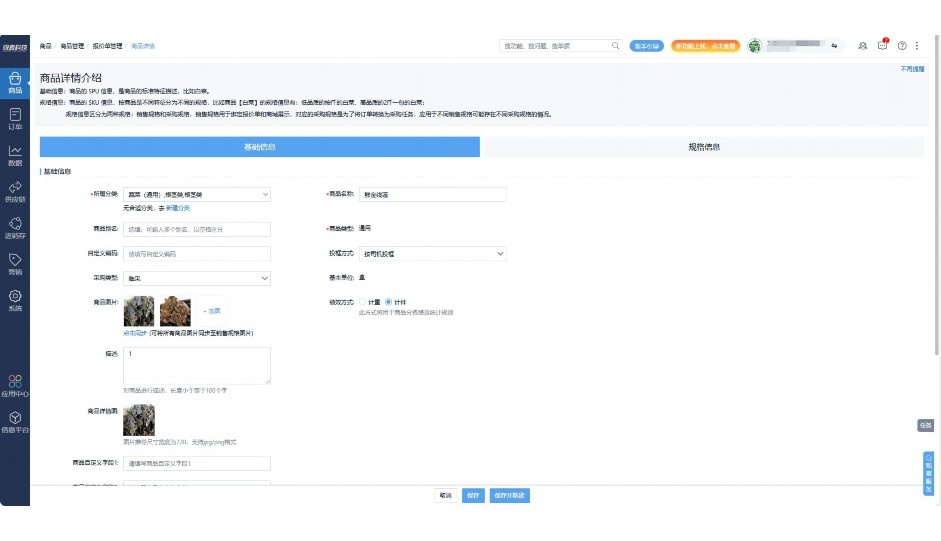This screenshot has height=541, width=941.
Task: Select the 基础信息 tab
Action: pos(259,147)
